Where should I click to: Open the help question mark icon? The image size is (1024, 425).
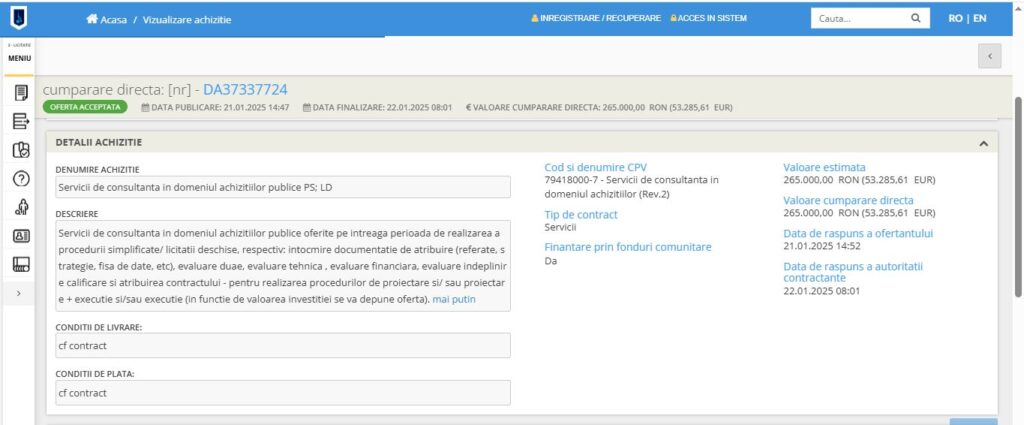tap(21, 179)
